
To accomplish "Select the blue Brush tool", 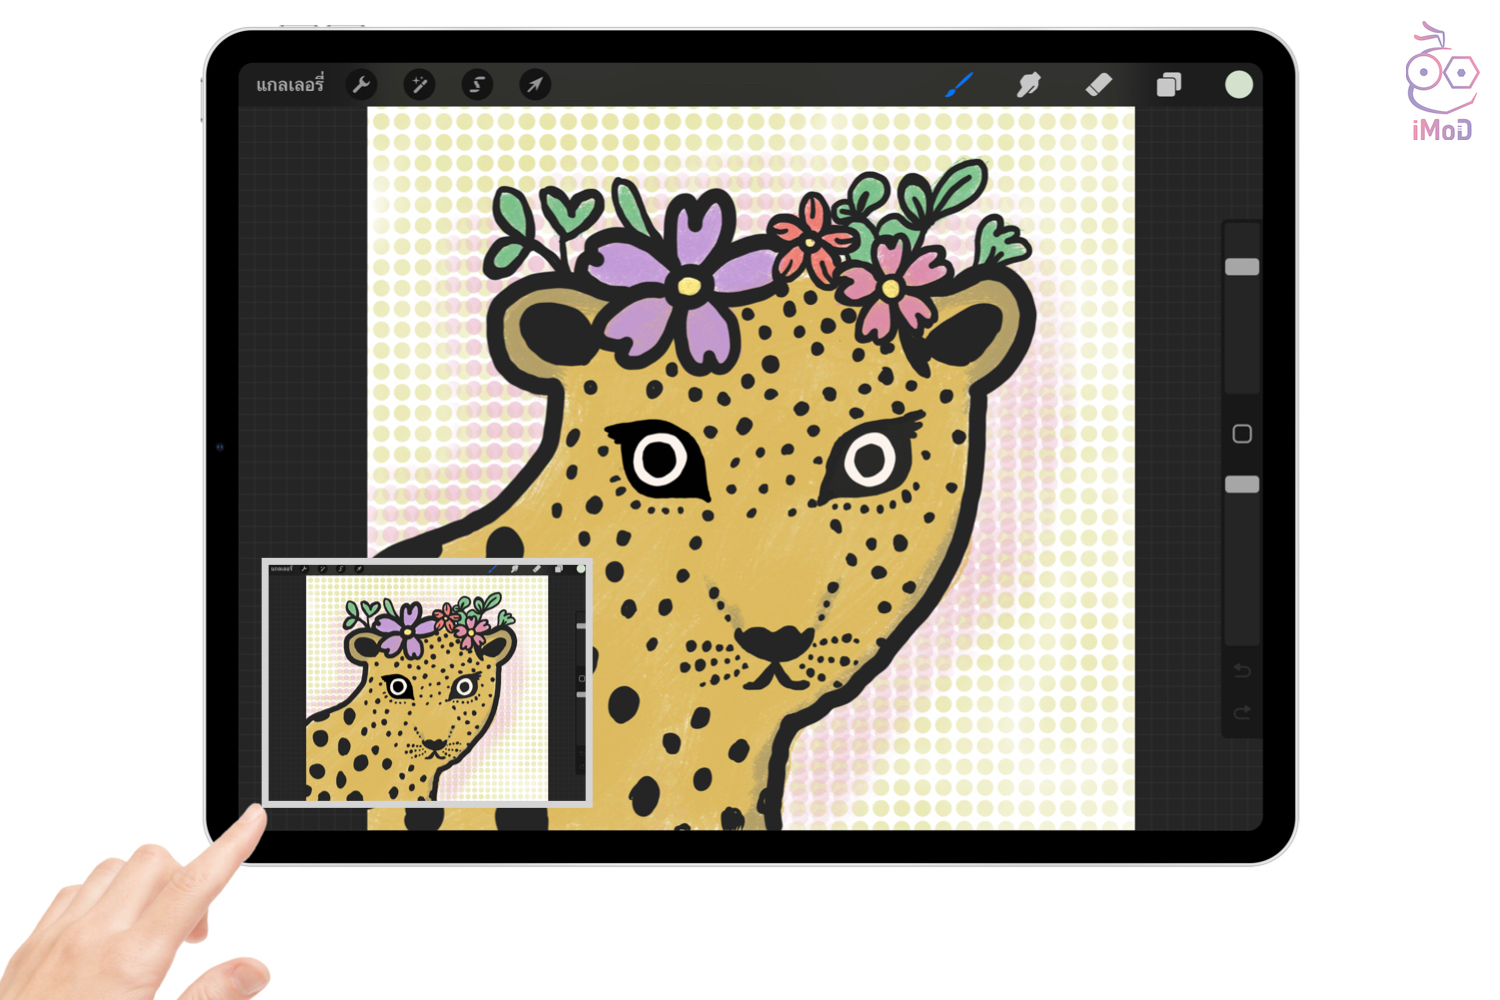I will click(958, 85).
